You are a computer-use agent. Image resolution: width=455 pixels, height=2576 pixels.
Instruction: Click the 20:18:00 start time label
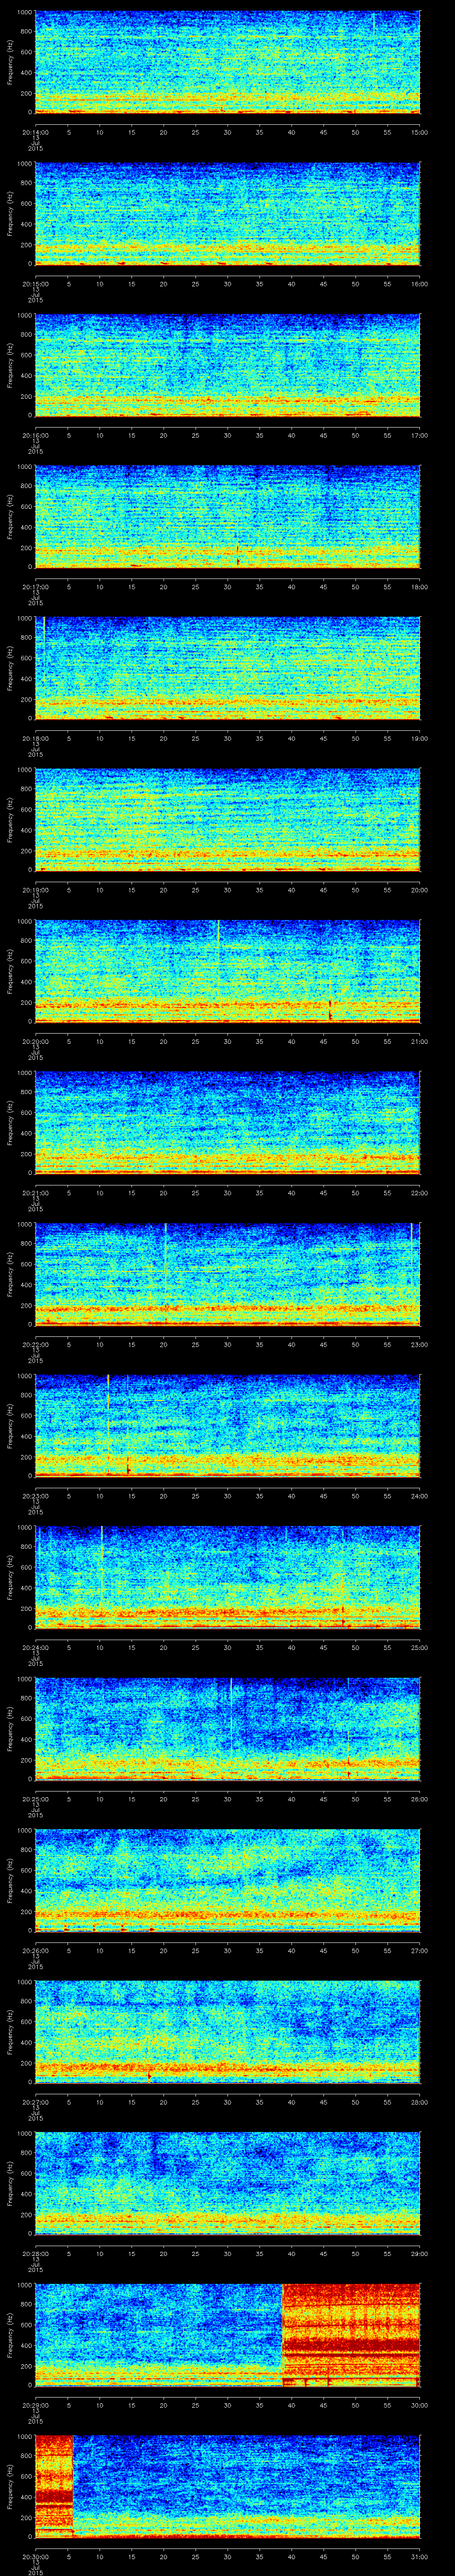click(x=35, y=738)
